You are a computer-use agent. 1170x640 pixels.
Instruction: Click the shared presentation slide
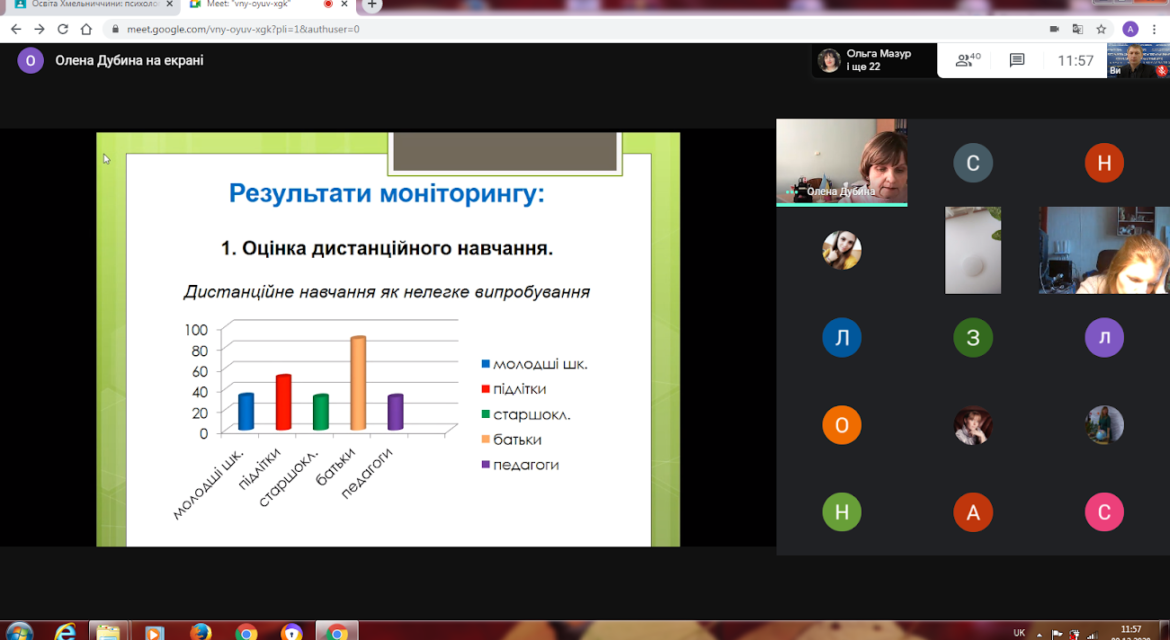click(x=388, y=339)
